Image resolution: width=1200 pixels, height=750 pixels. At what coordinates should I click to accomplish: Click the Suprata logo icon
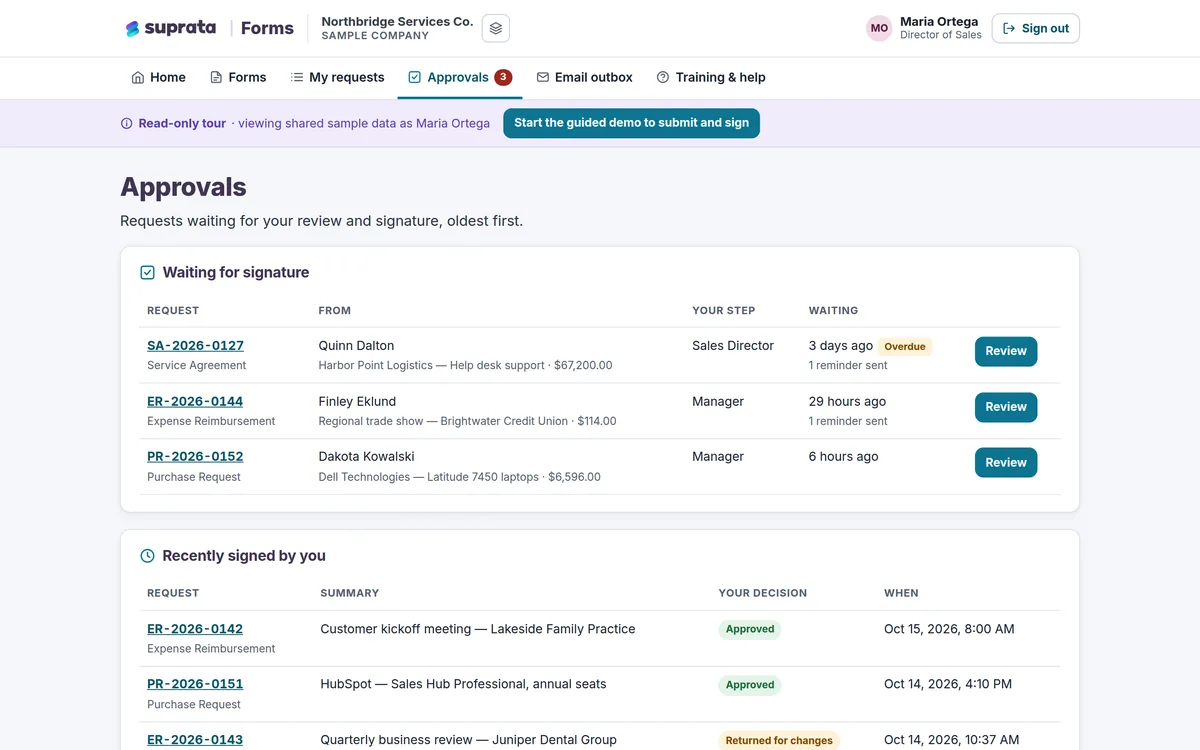click(132, 29)
